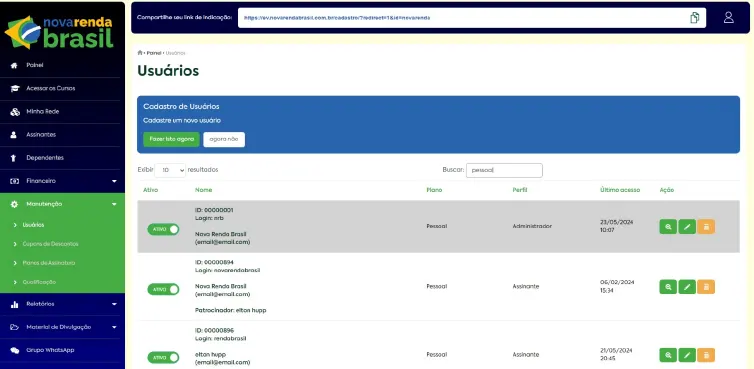Open the user profile icon in header

(x=729, y=18)
